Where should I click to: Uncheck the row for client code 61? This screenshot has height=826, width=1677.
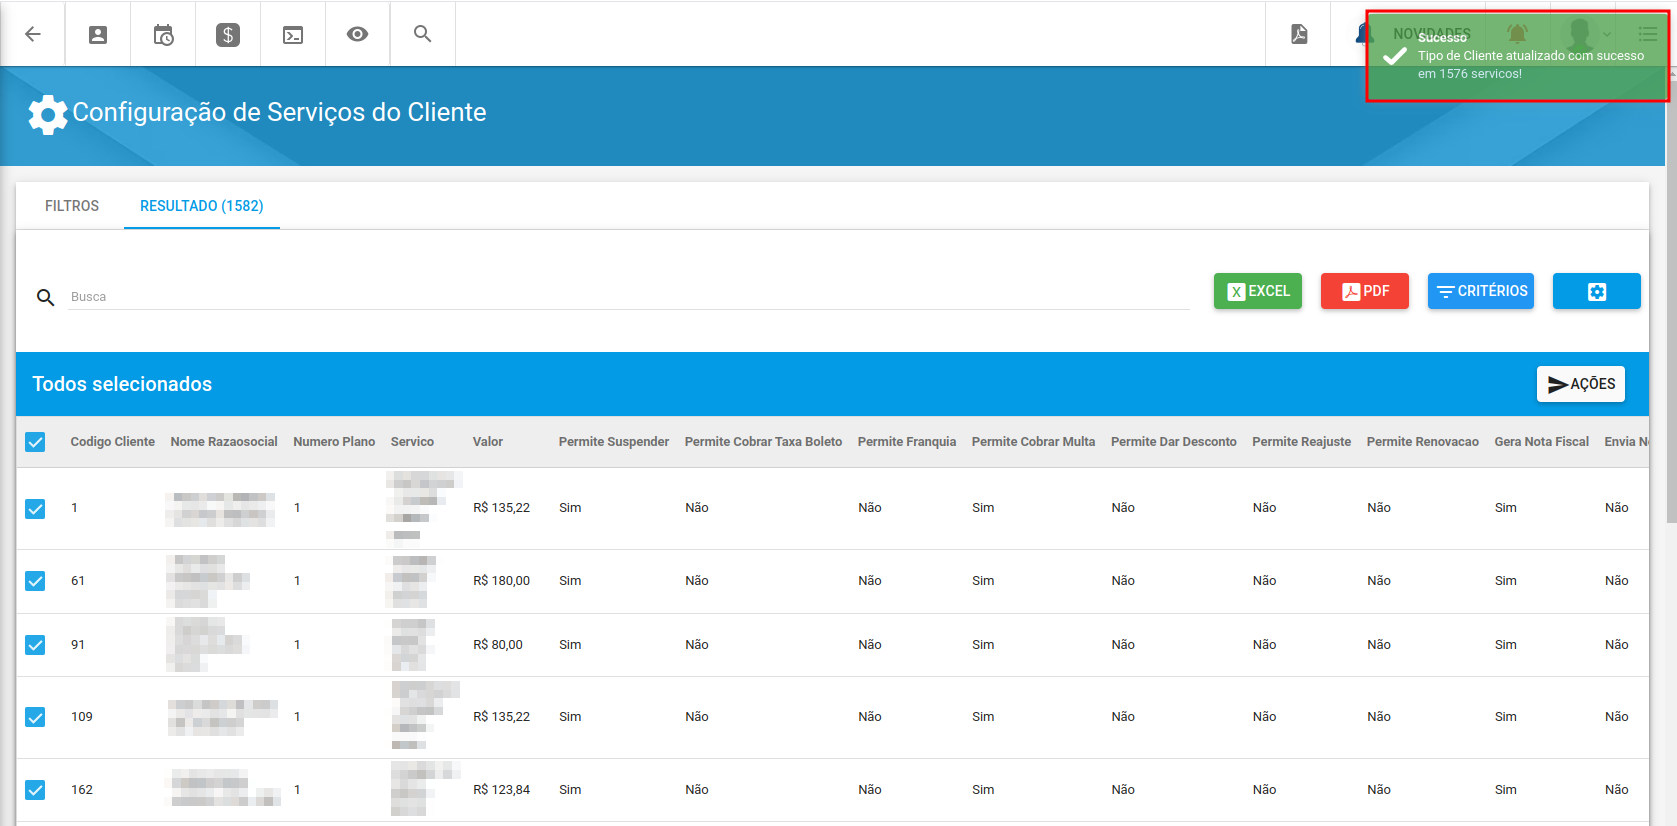click(x=35, y=581)
